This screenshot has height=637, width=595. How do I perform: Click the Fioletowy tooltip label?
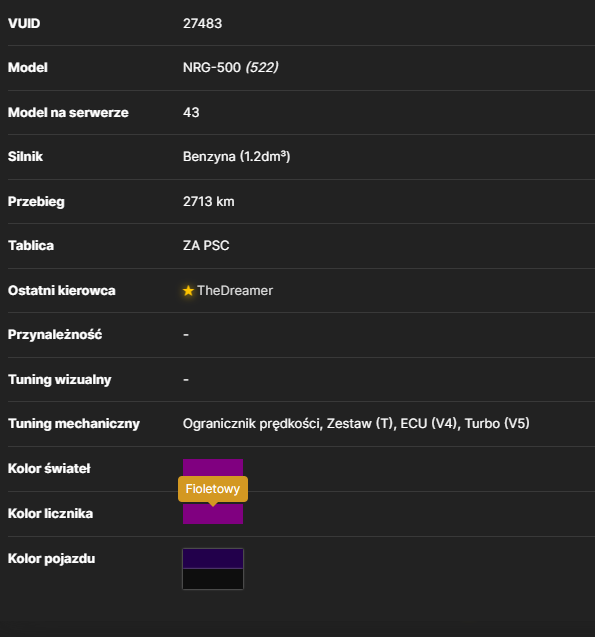[x=213, y=489]
